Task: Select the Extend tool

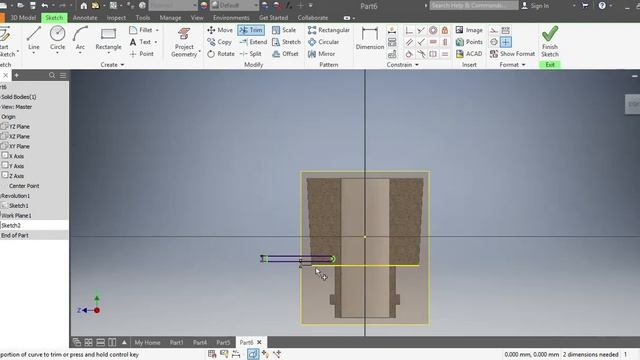Action: click(253, 42)
